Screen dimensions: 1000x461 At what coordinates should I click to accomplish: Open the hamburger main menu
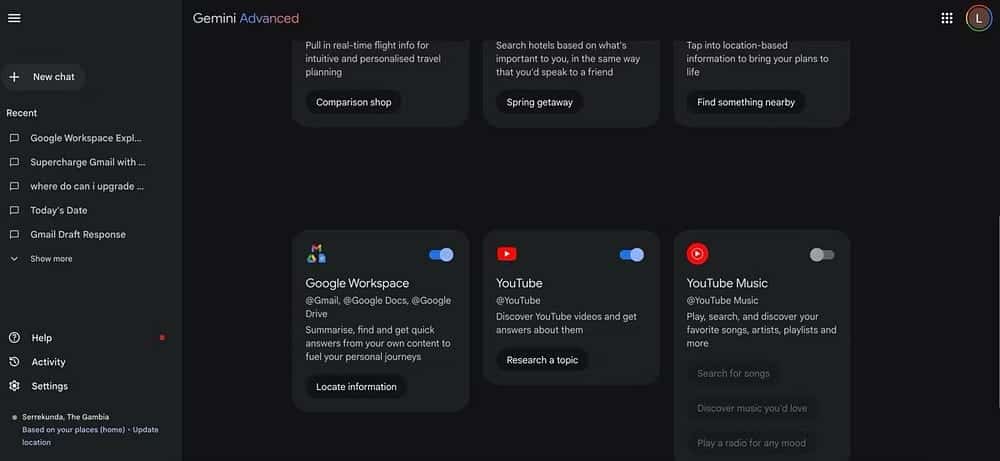click(x=14, y=18)
